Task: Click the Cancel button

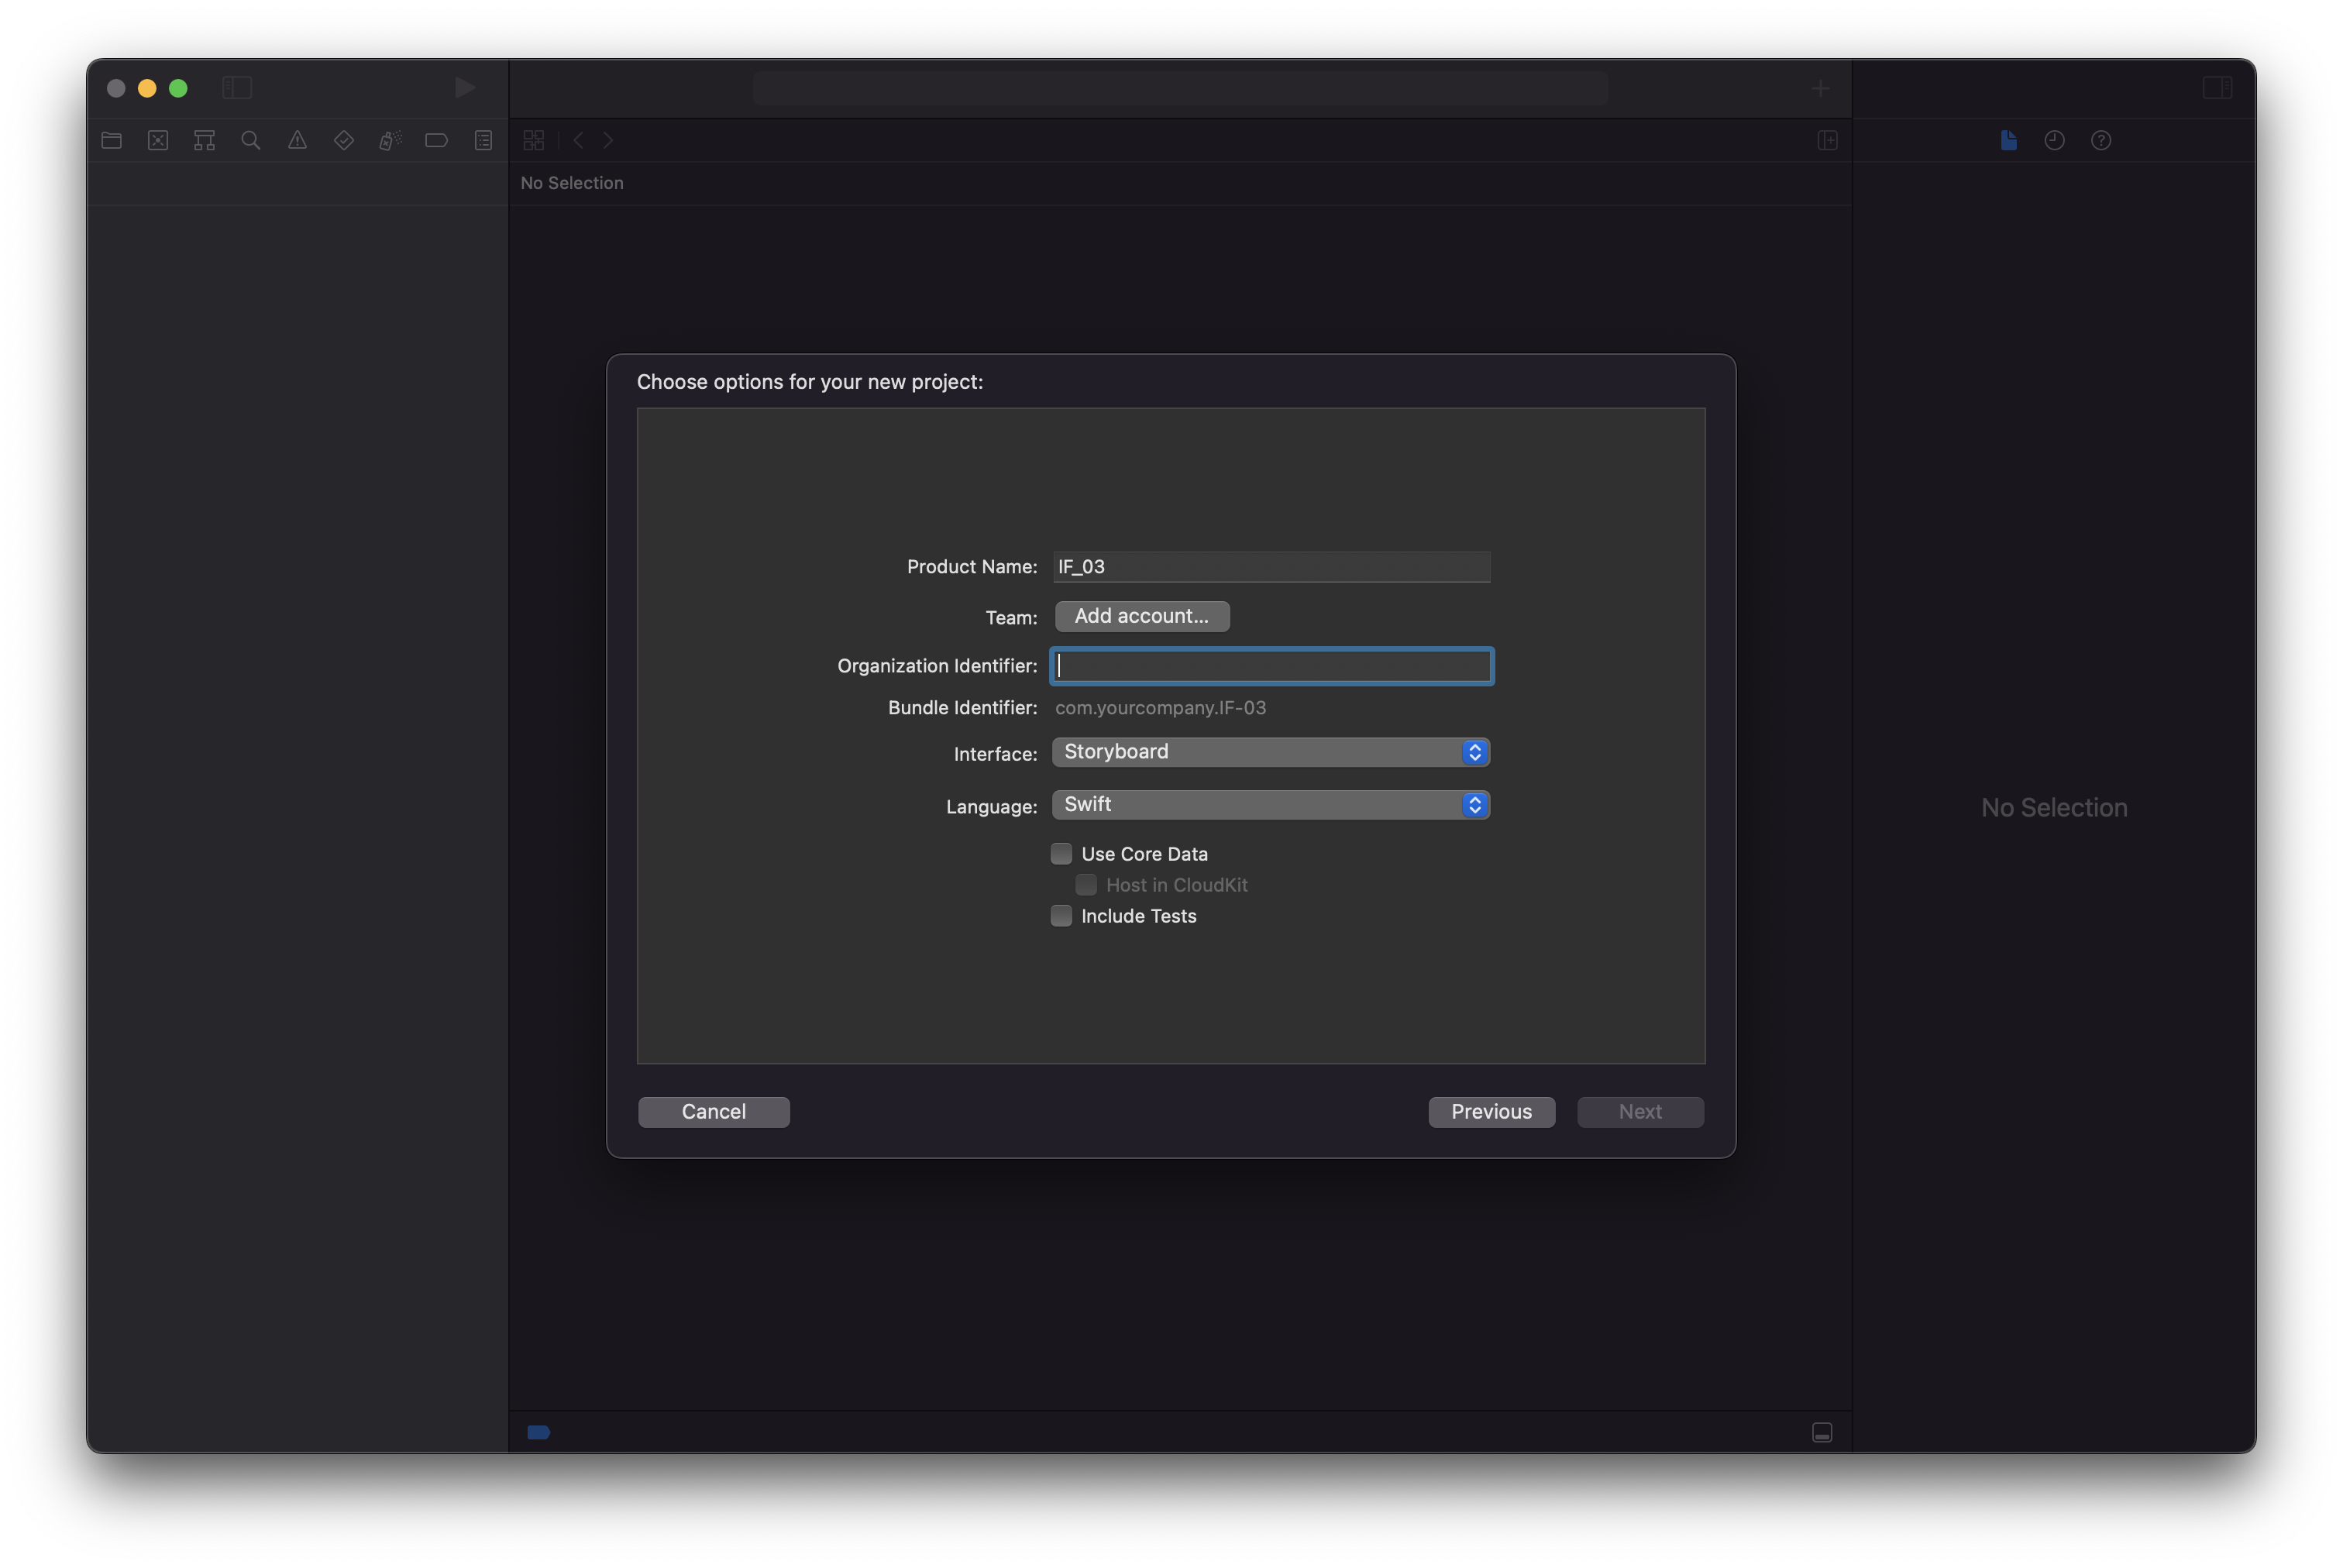Action: [x=714, y=1111]
